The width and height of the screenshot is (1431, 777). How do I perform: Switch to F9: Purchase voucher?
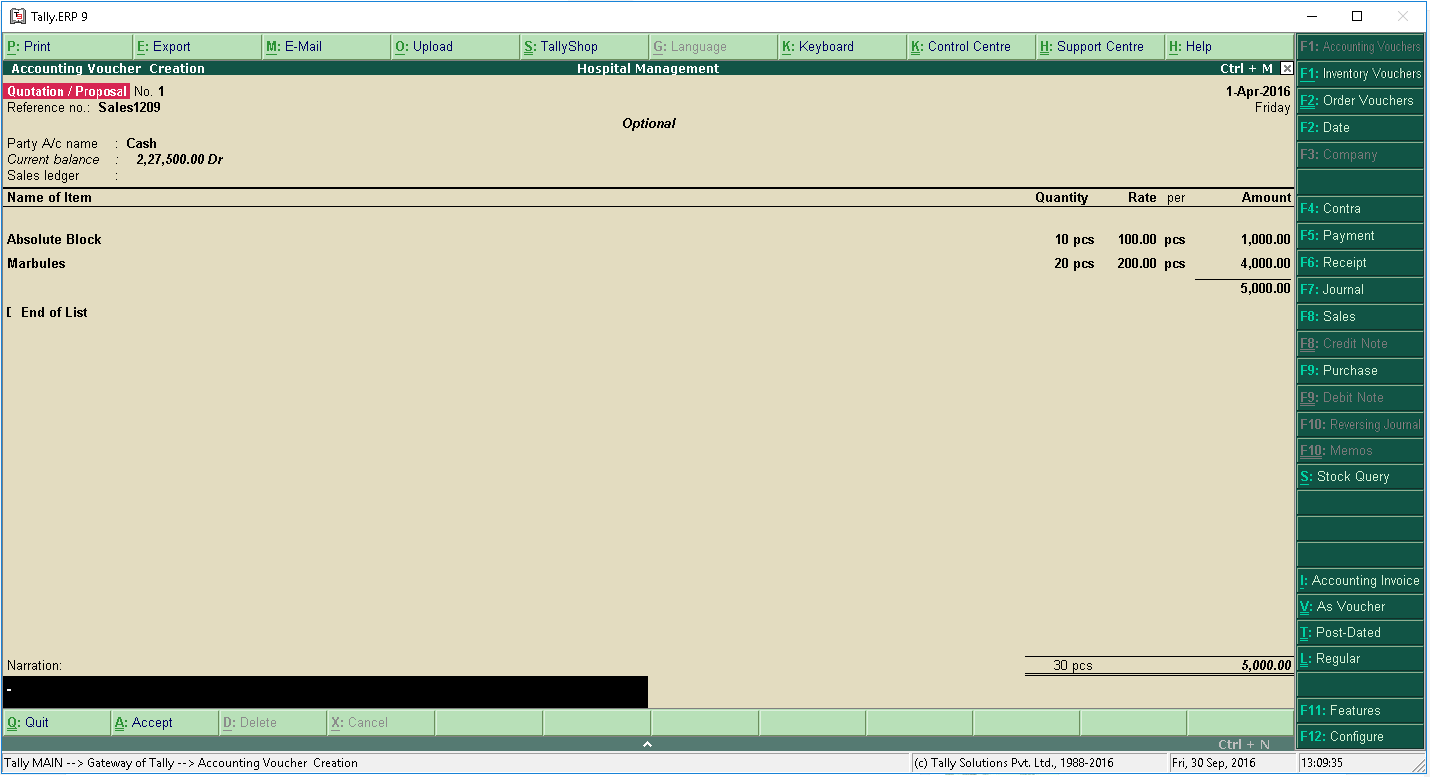point(1360,371)
